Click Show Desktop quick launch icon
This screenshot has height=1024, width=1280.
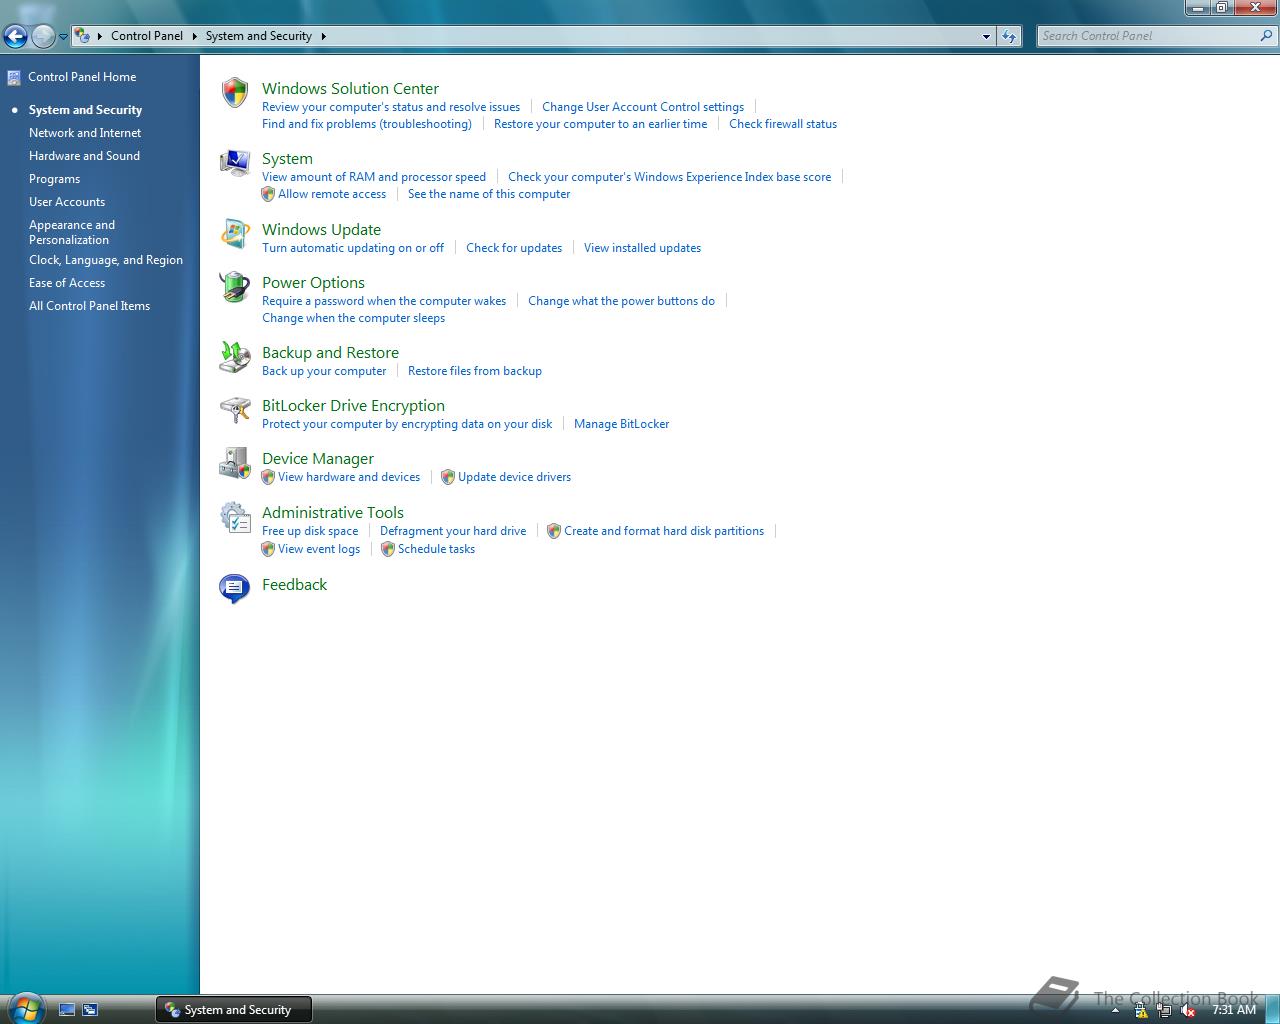coord(67,1010)
